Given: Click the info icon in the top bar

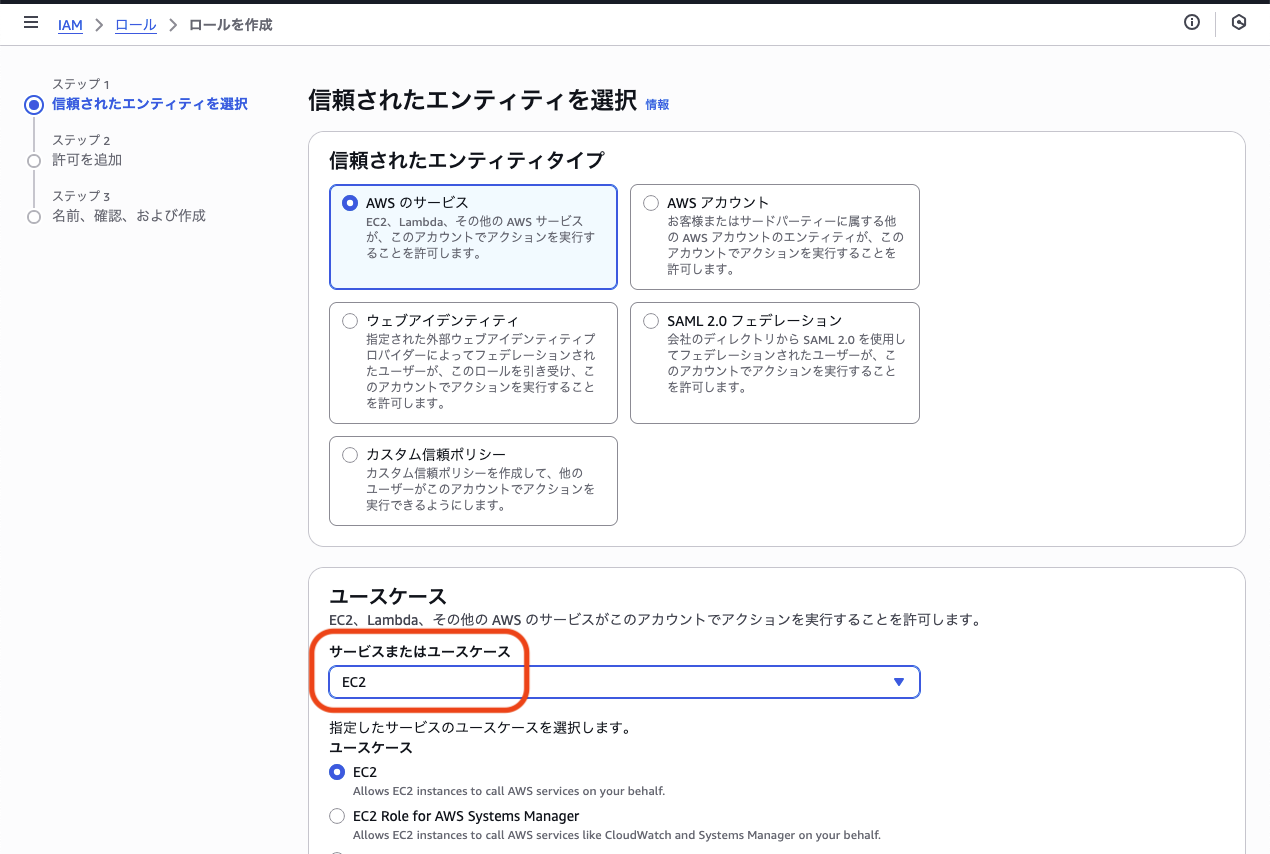Looking at the screenshot, I should (x=1191, y=22).
